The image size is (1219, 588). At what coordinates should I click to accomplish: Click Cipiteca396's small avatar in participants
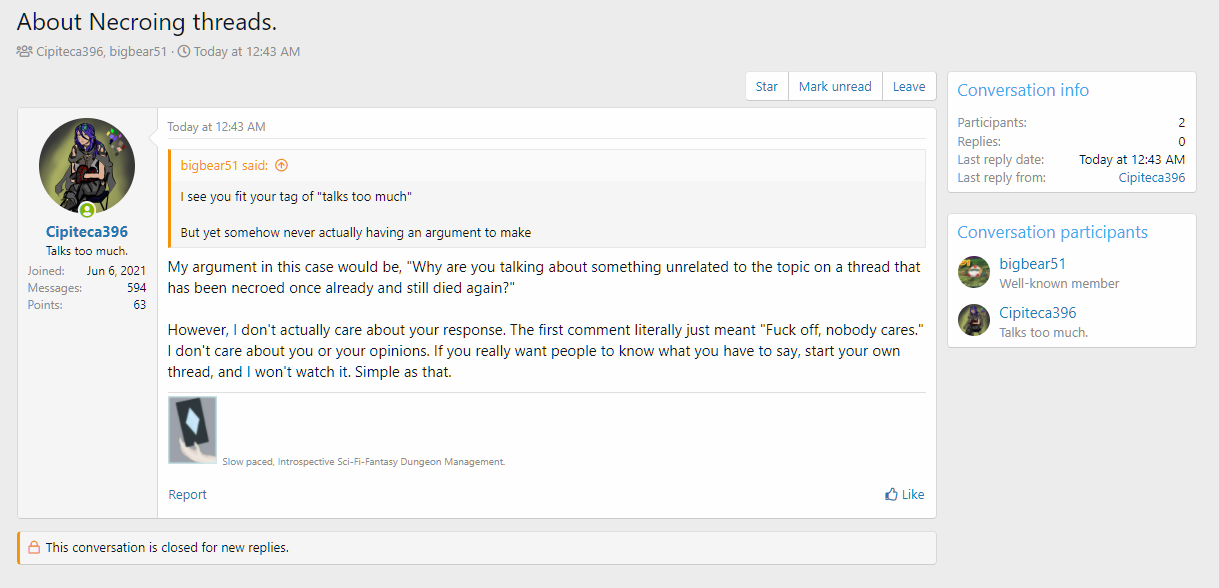click(973, 321)
